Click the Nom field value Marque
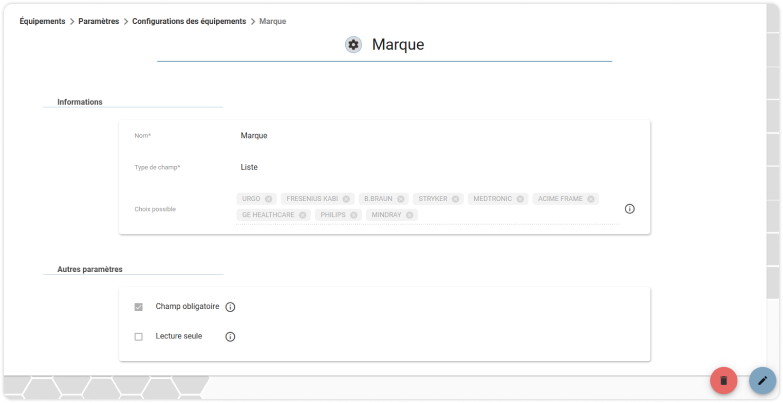This screenshot has height=403, width=783. tap(254, 135)
